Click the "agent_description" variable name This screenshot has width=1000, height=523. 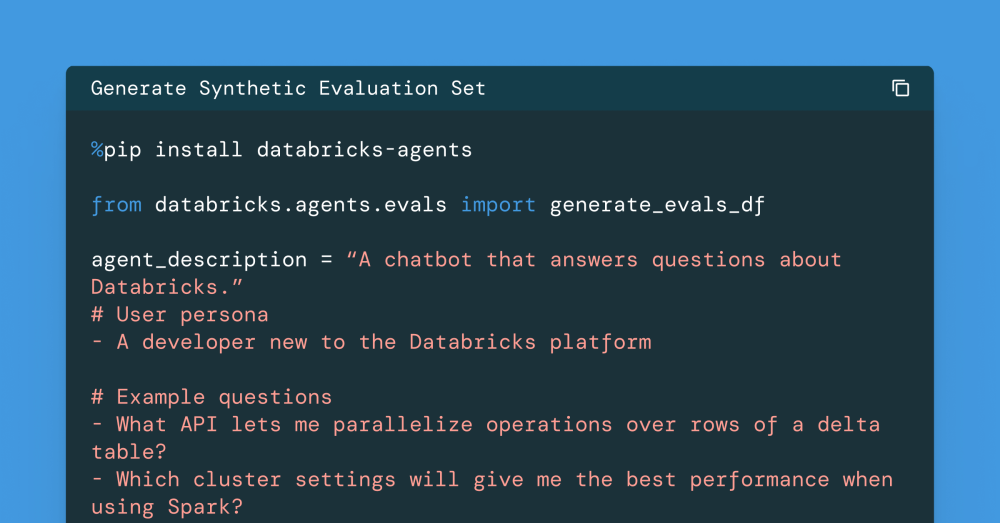(x=199, y=260)
